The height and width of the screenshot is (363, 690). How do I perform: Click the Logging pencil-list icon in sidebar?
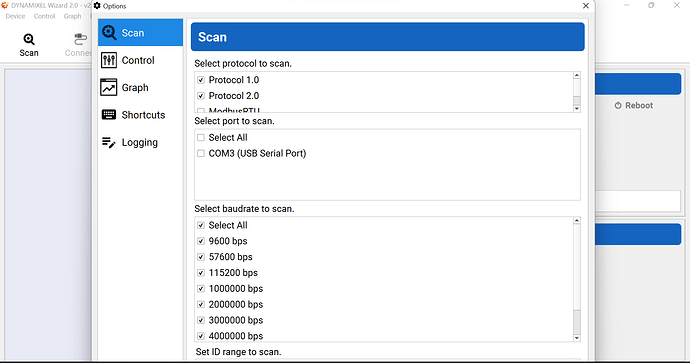109,143
